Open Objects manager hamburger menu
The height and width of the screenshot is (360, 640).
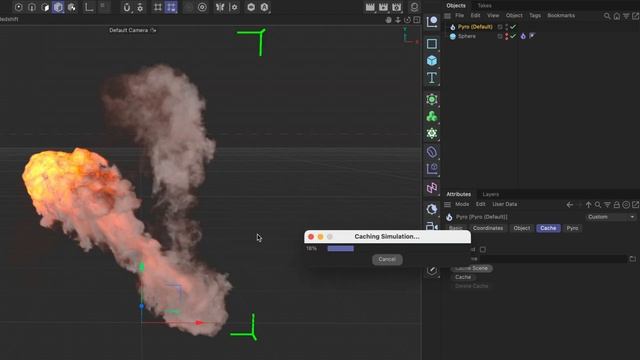point(448,16)
